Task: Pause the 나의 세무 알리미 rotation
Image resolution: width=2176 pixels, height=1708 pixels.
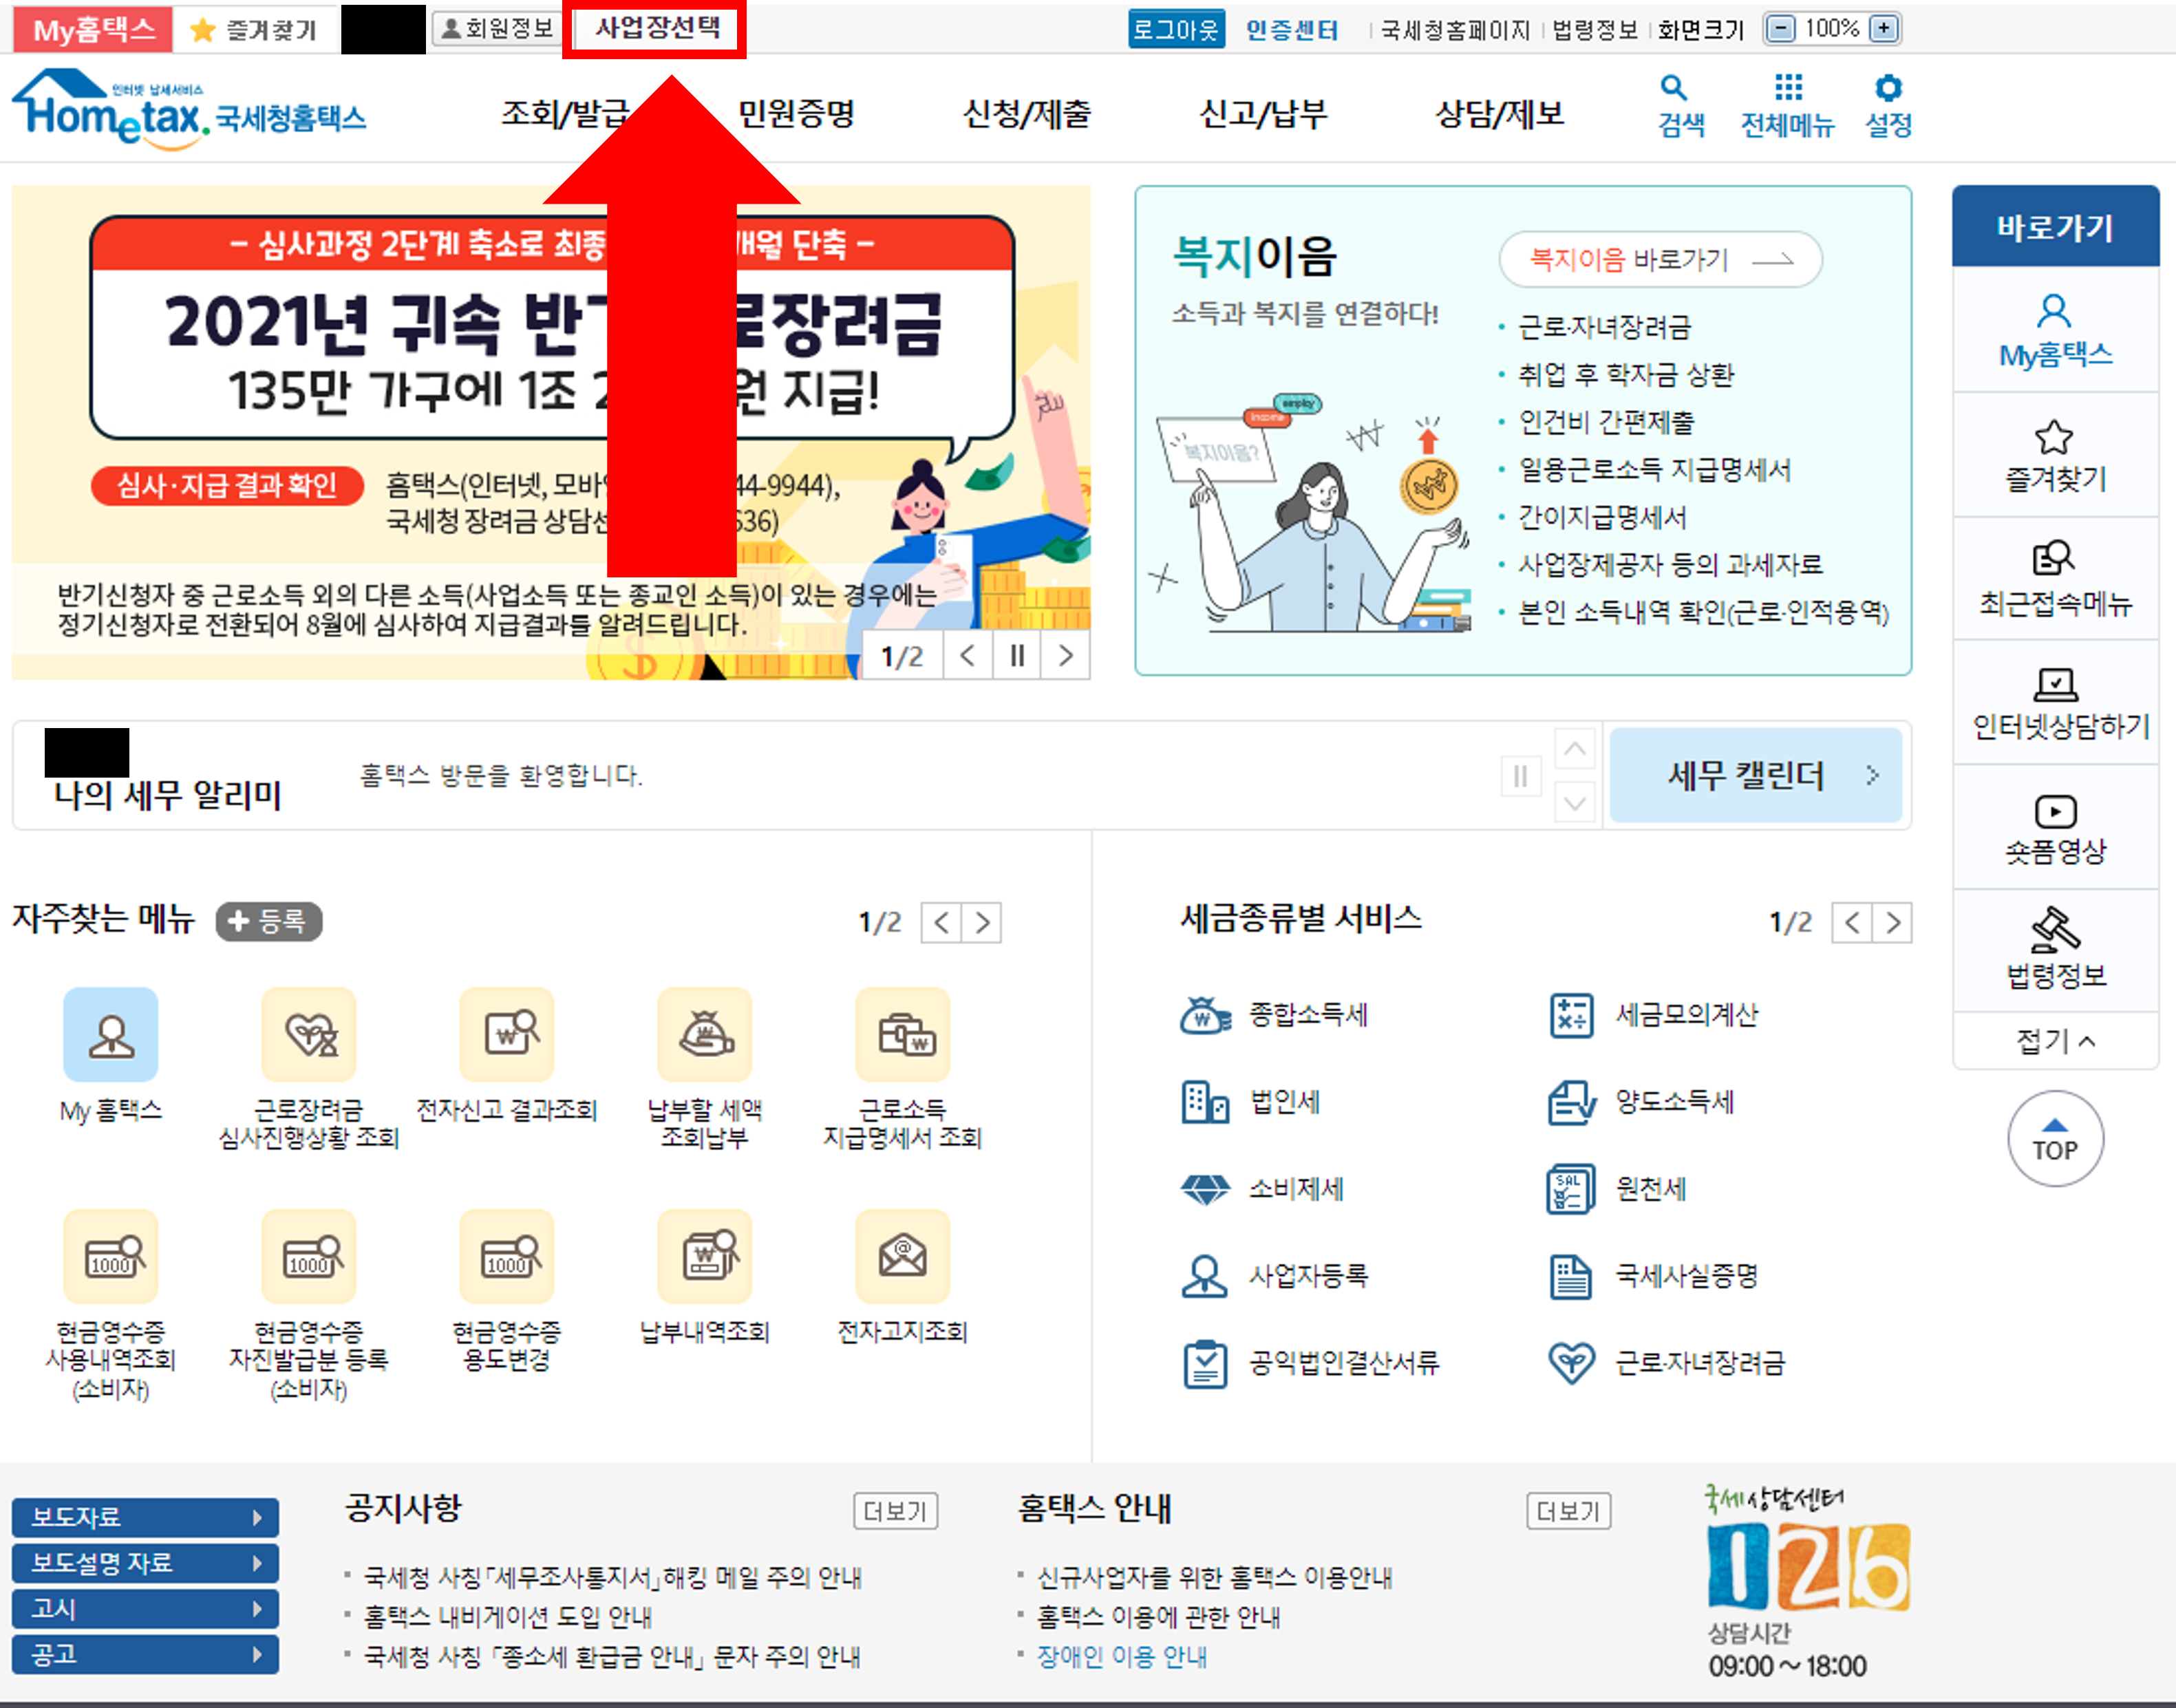Action: point(1520,775)
